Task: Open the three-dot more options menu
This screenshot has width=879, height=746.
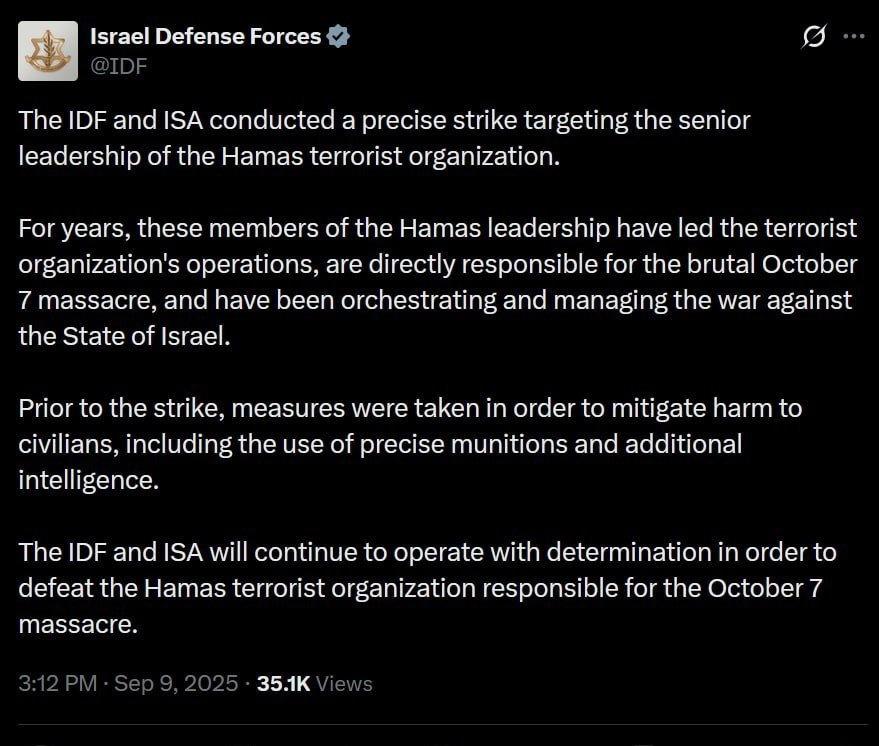Action: pos(854,36)
